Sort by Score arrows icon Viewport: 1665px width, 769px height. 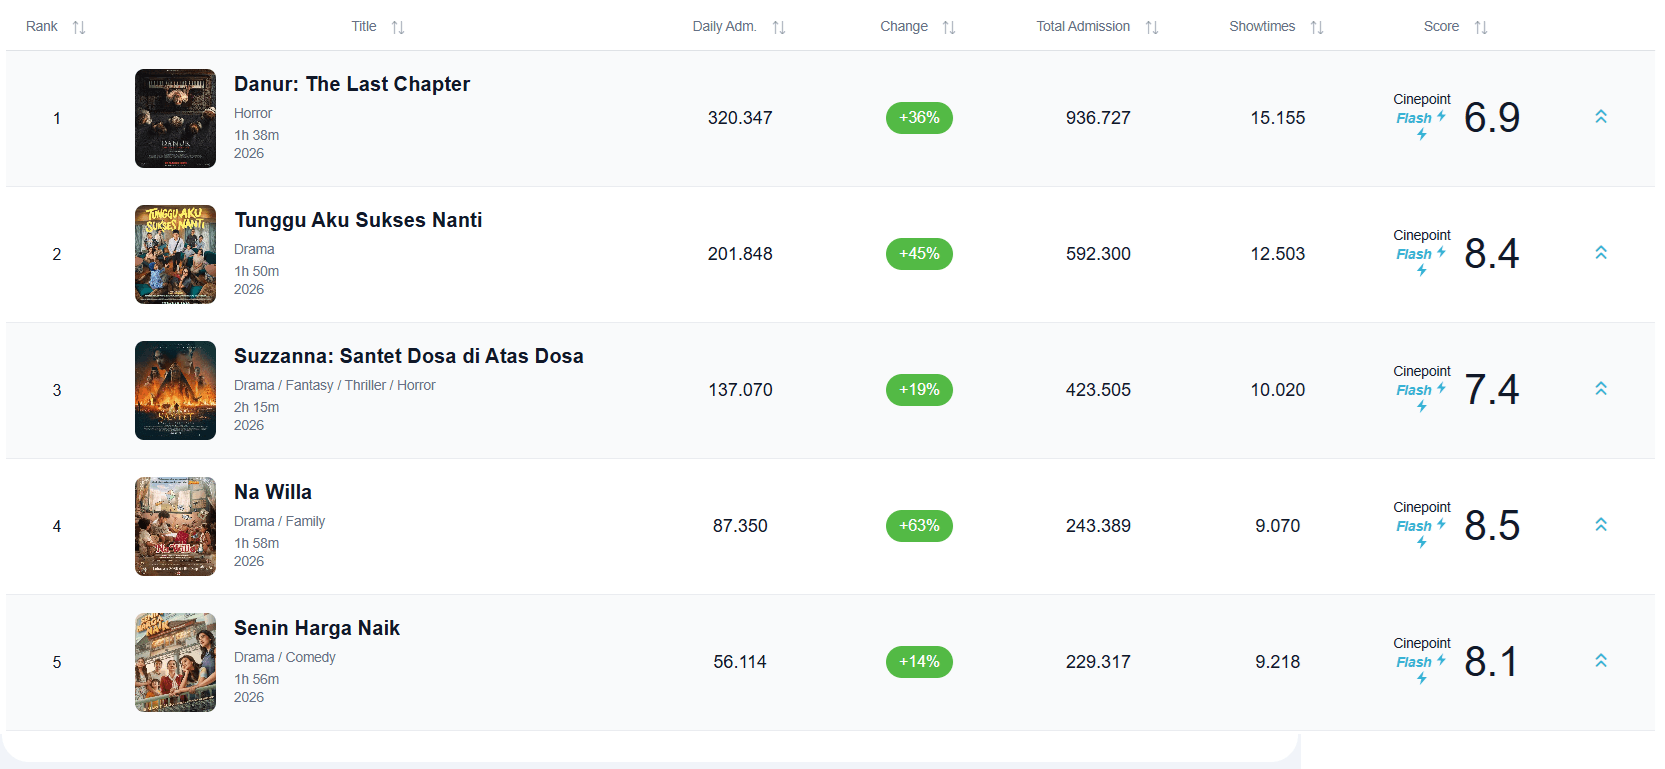pyautogui.click(x=1481, y=27)
